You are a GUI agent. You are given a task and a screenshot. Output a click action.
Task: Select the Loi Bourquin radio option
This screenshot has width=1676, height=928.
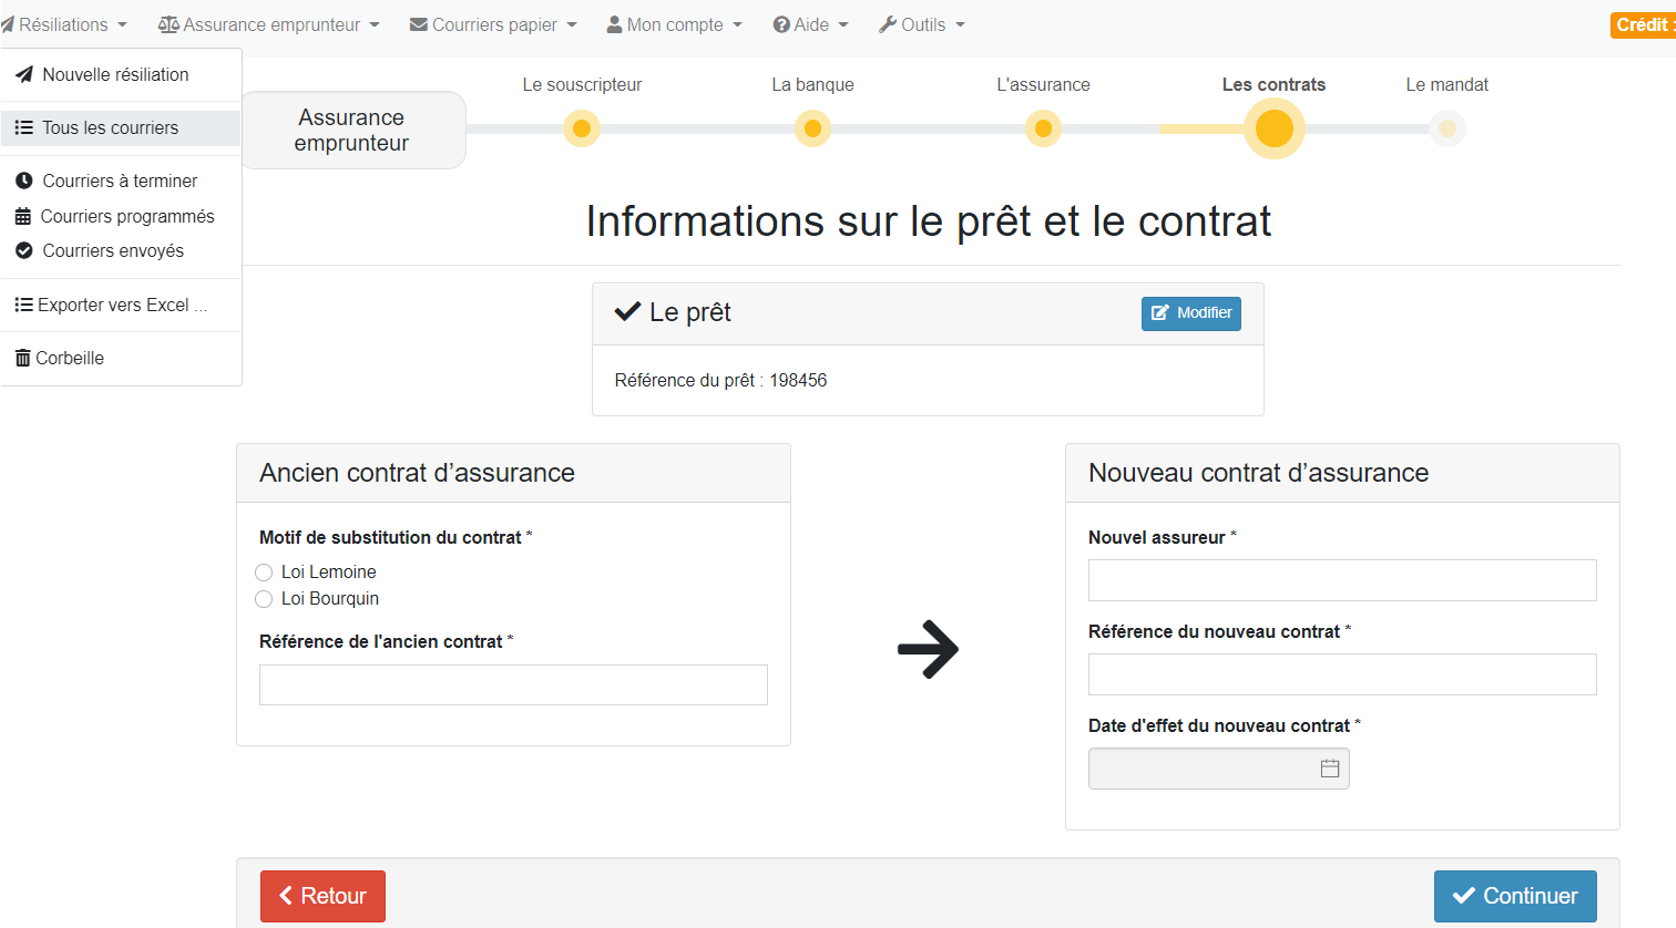[x=264, y=599]
